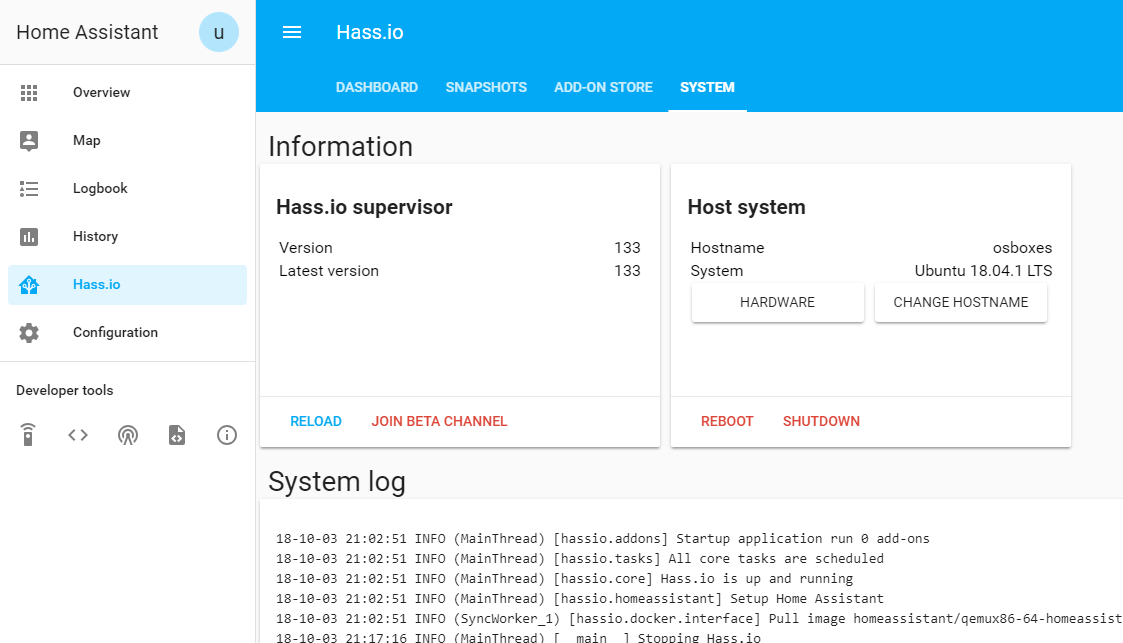Viewport: 1123px width, 643px height.
Task: Switch to the Snapshots tab
Action: [486, 88]
